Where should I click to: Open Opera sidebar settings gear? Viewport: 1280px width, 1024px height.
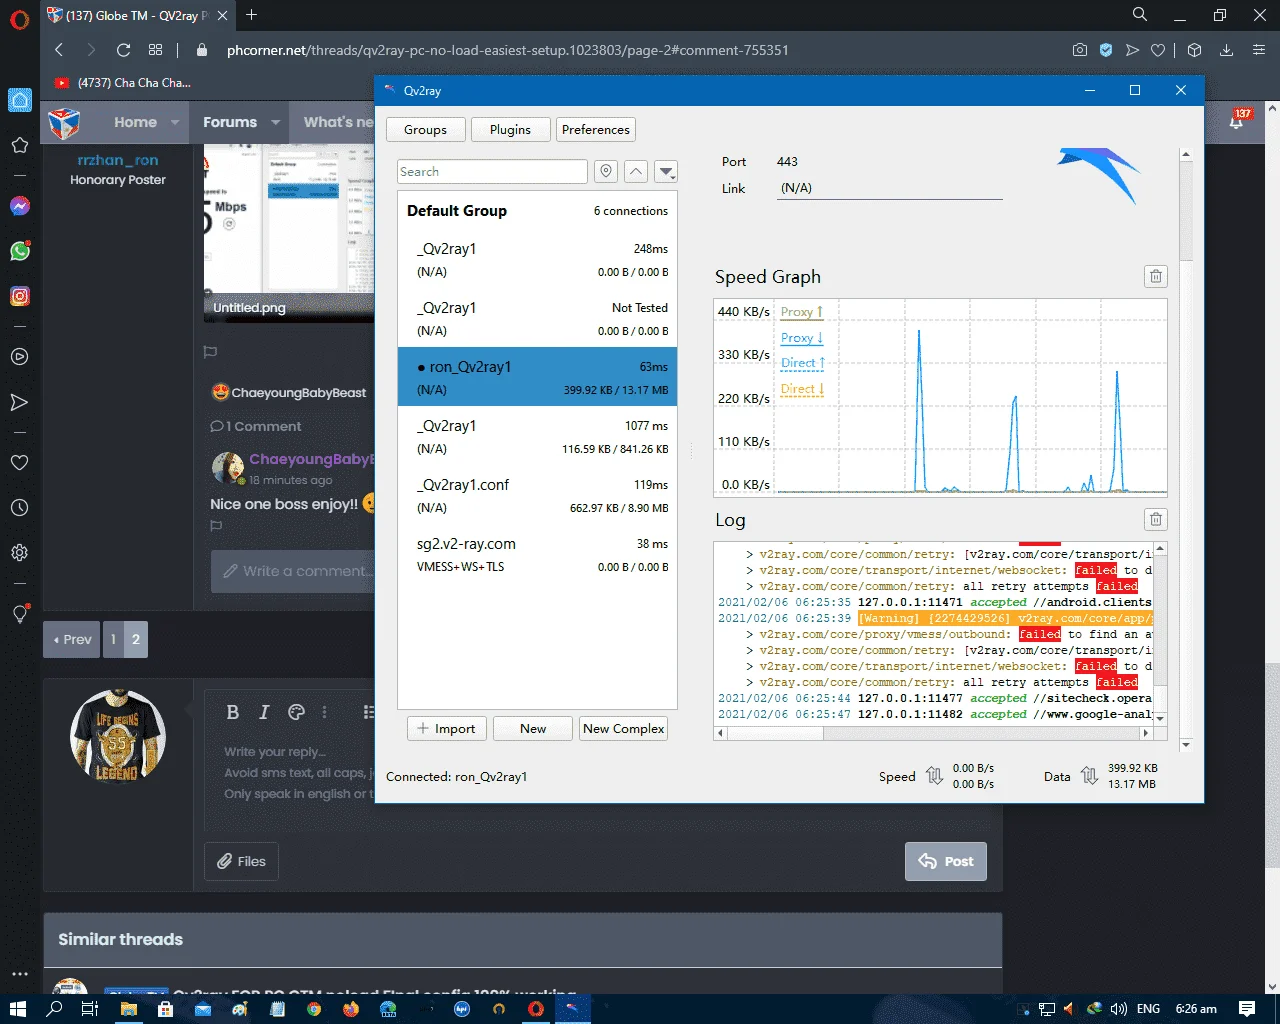[20, 553]
